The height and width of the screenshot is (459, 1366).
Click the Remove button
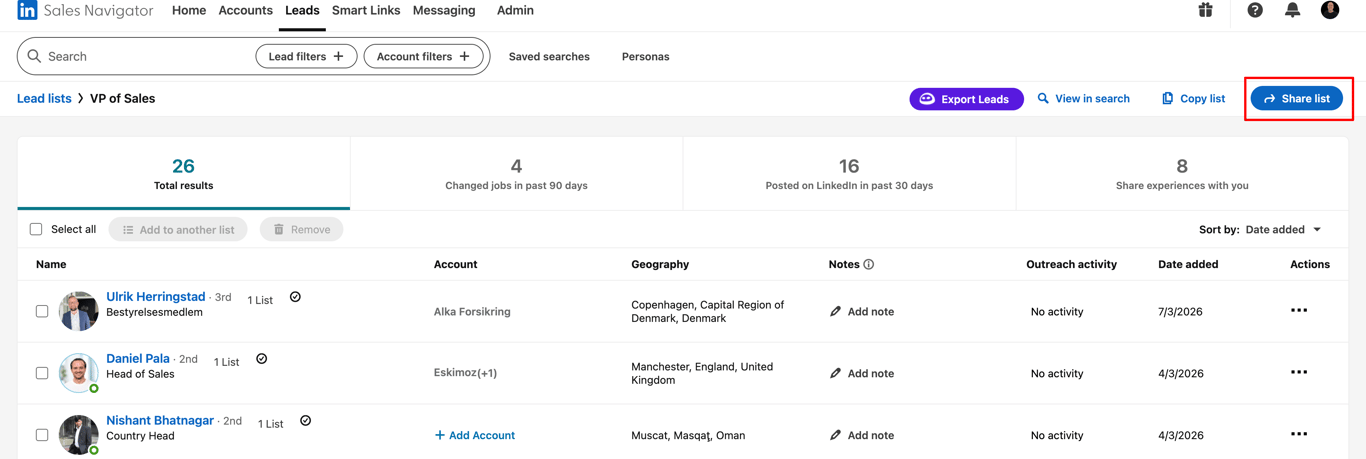coord(301,229)
